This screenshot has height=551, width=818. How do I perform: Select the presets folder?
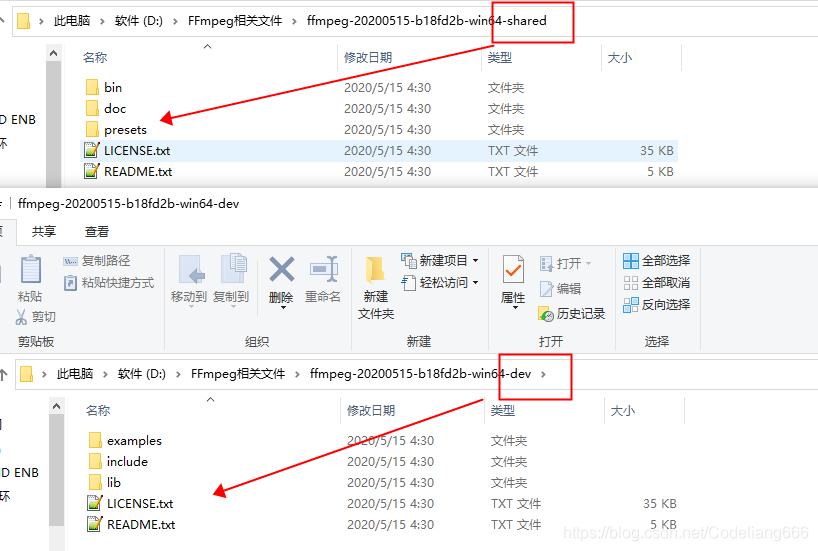[116, 129]
